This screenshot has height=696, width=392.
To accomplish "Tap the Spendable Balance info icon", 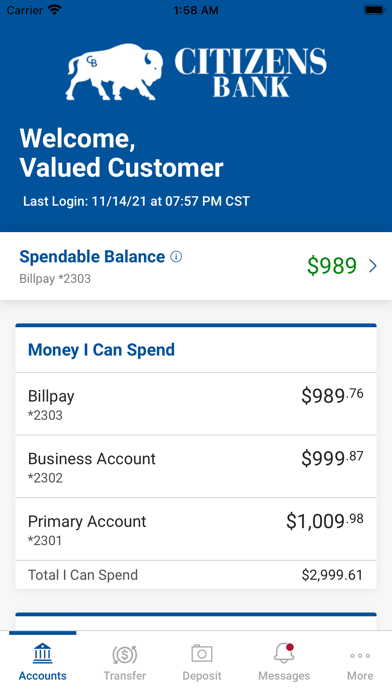I will click(176, 257).
